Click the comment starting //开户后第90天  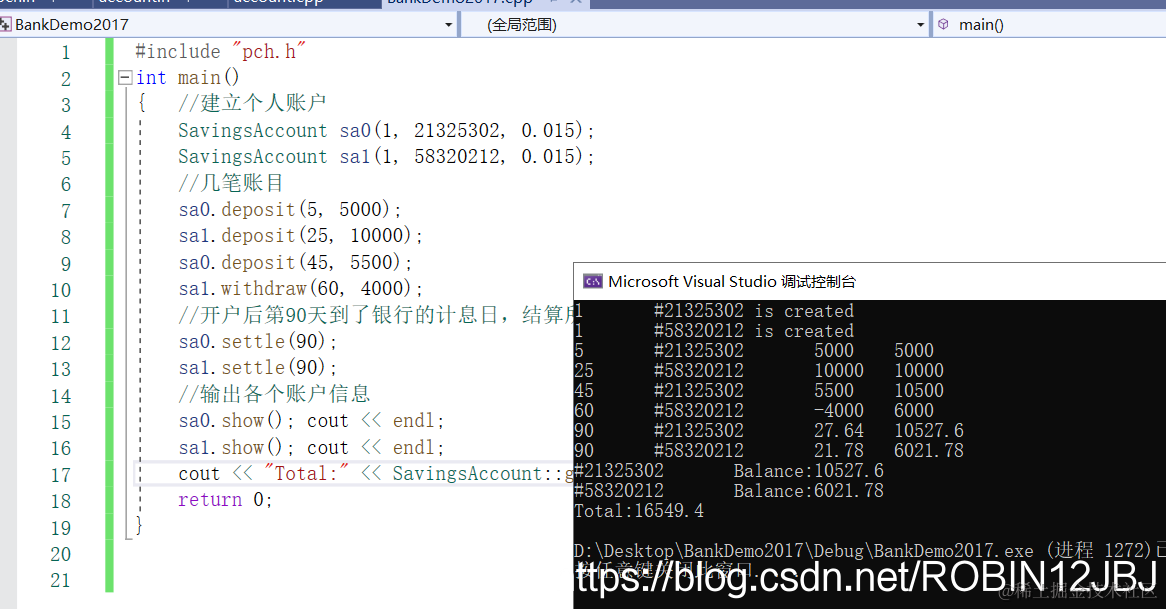click(x=376, y=315)
